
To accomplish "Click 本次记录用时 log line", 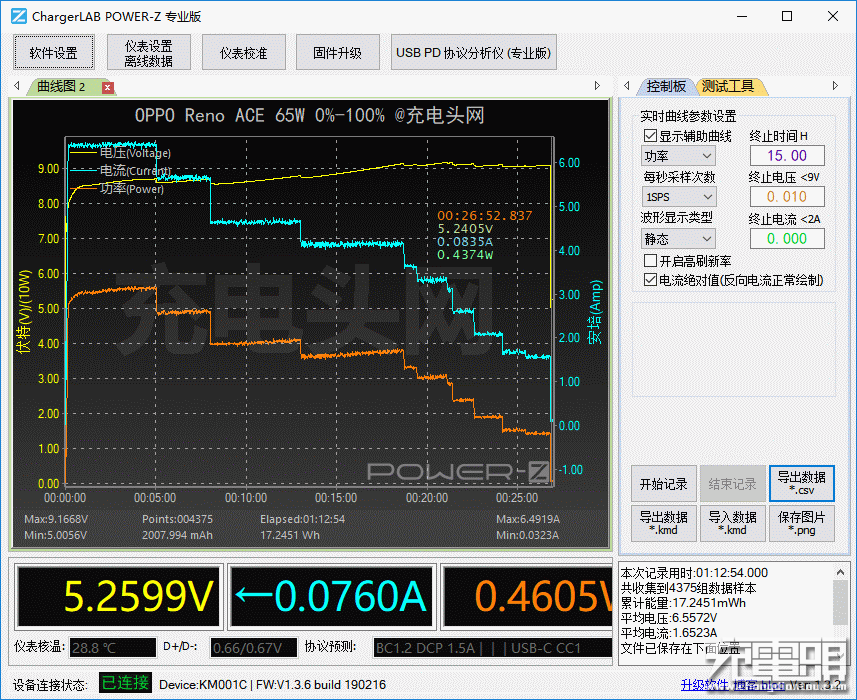I will (x=695, y=573).
